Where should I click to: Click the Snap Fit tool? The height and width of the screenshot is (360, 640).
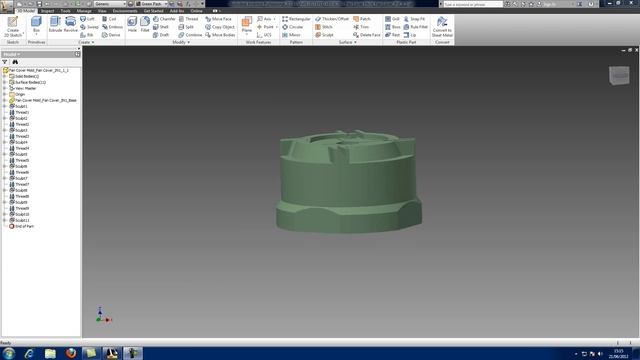click(414, 19)
